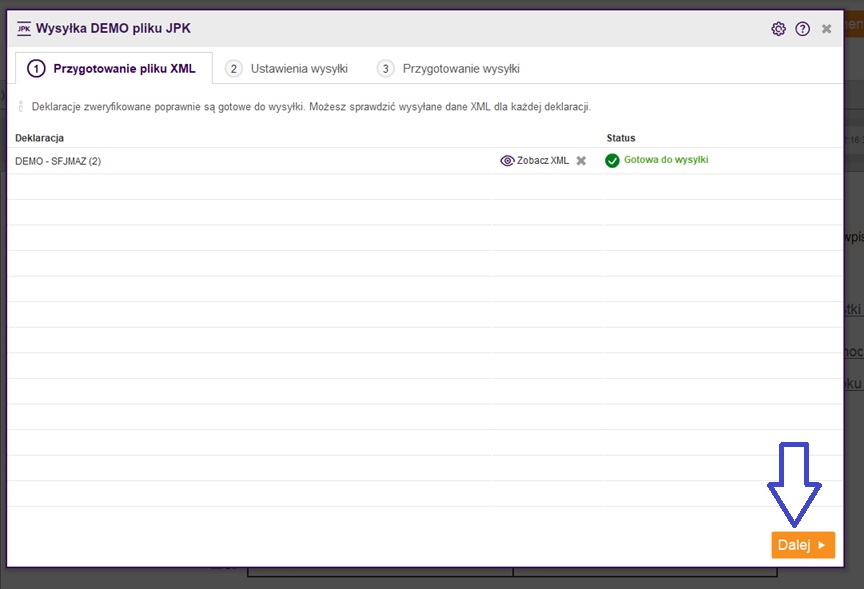Click the green checkmark status icon
This screenshot has height=589, width=864.
click(612, 161)
